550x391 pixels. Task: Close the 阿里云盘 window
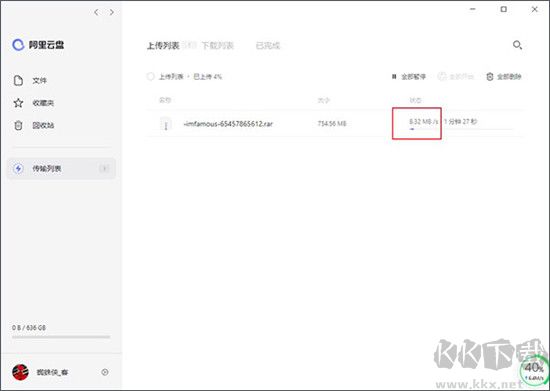(x=535, y=9)
